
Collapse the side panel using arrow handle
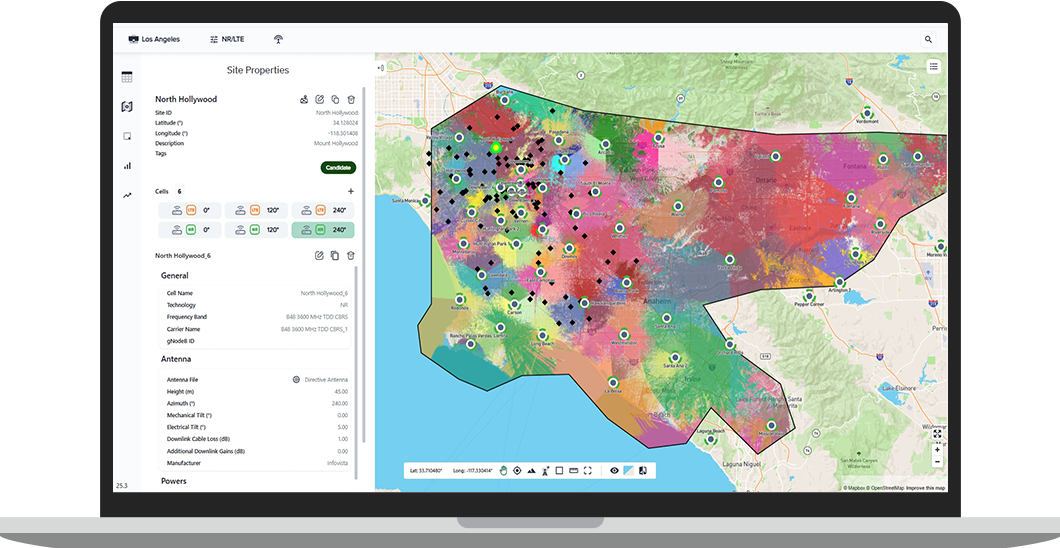coord(381,68)
